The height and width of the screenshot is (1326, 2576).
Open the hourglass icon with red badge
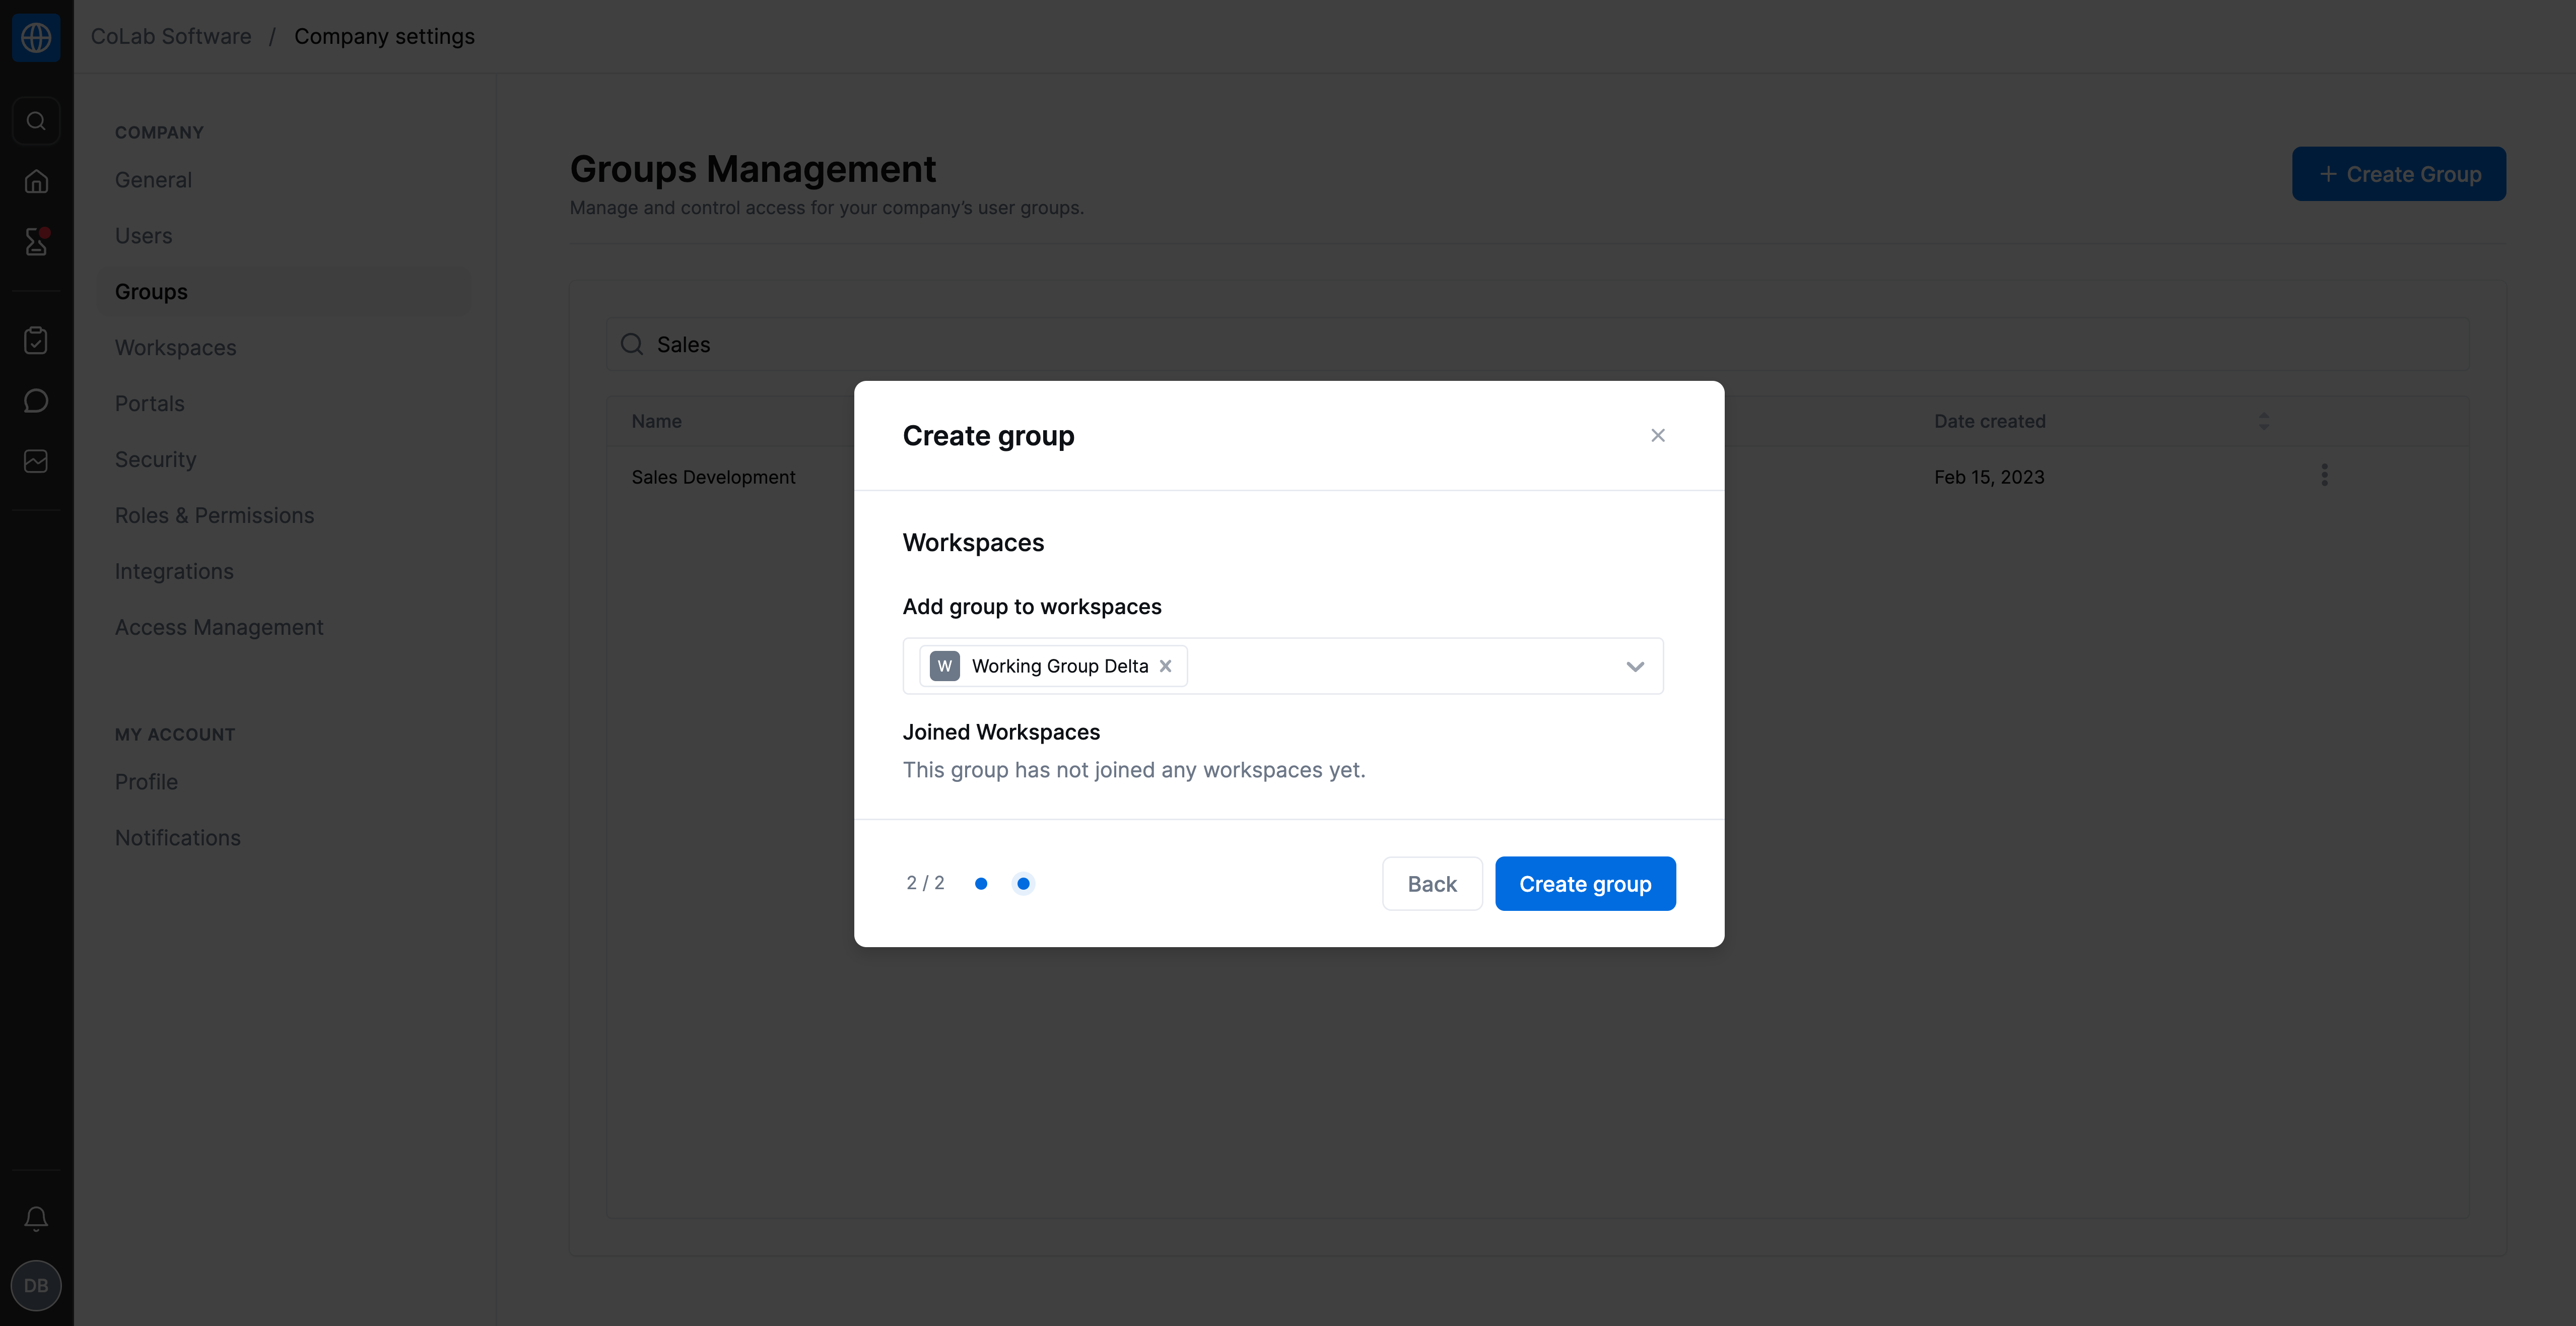click(x=36, y=241)
